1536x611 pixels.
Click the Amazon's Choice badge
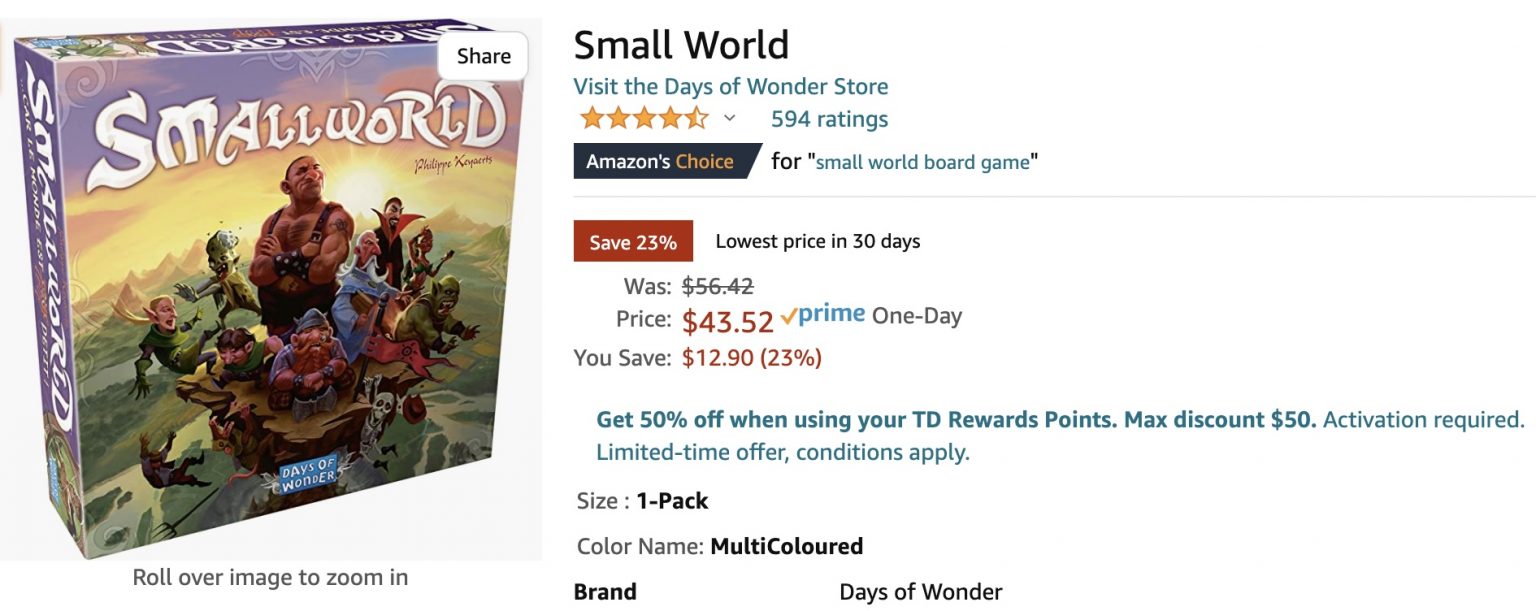pyautogui.click(x=659, y=160)
